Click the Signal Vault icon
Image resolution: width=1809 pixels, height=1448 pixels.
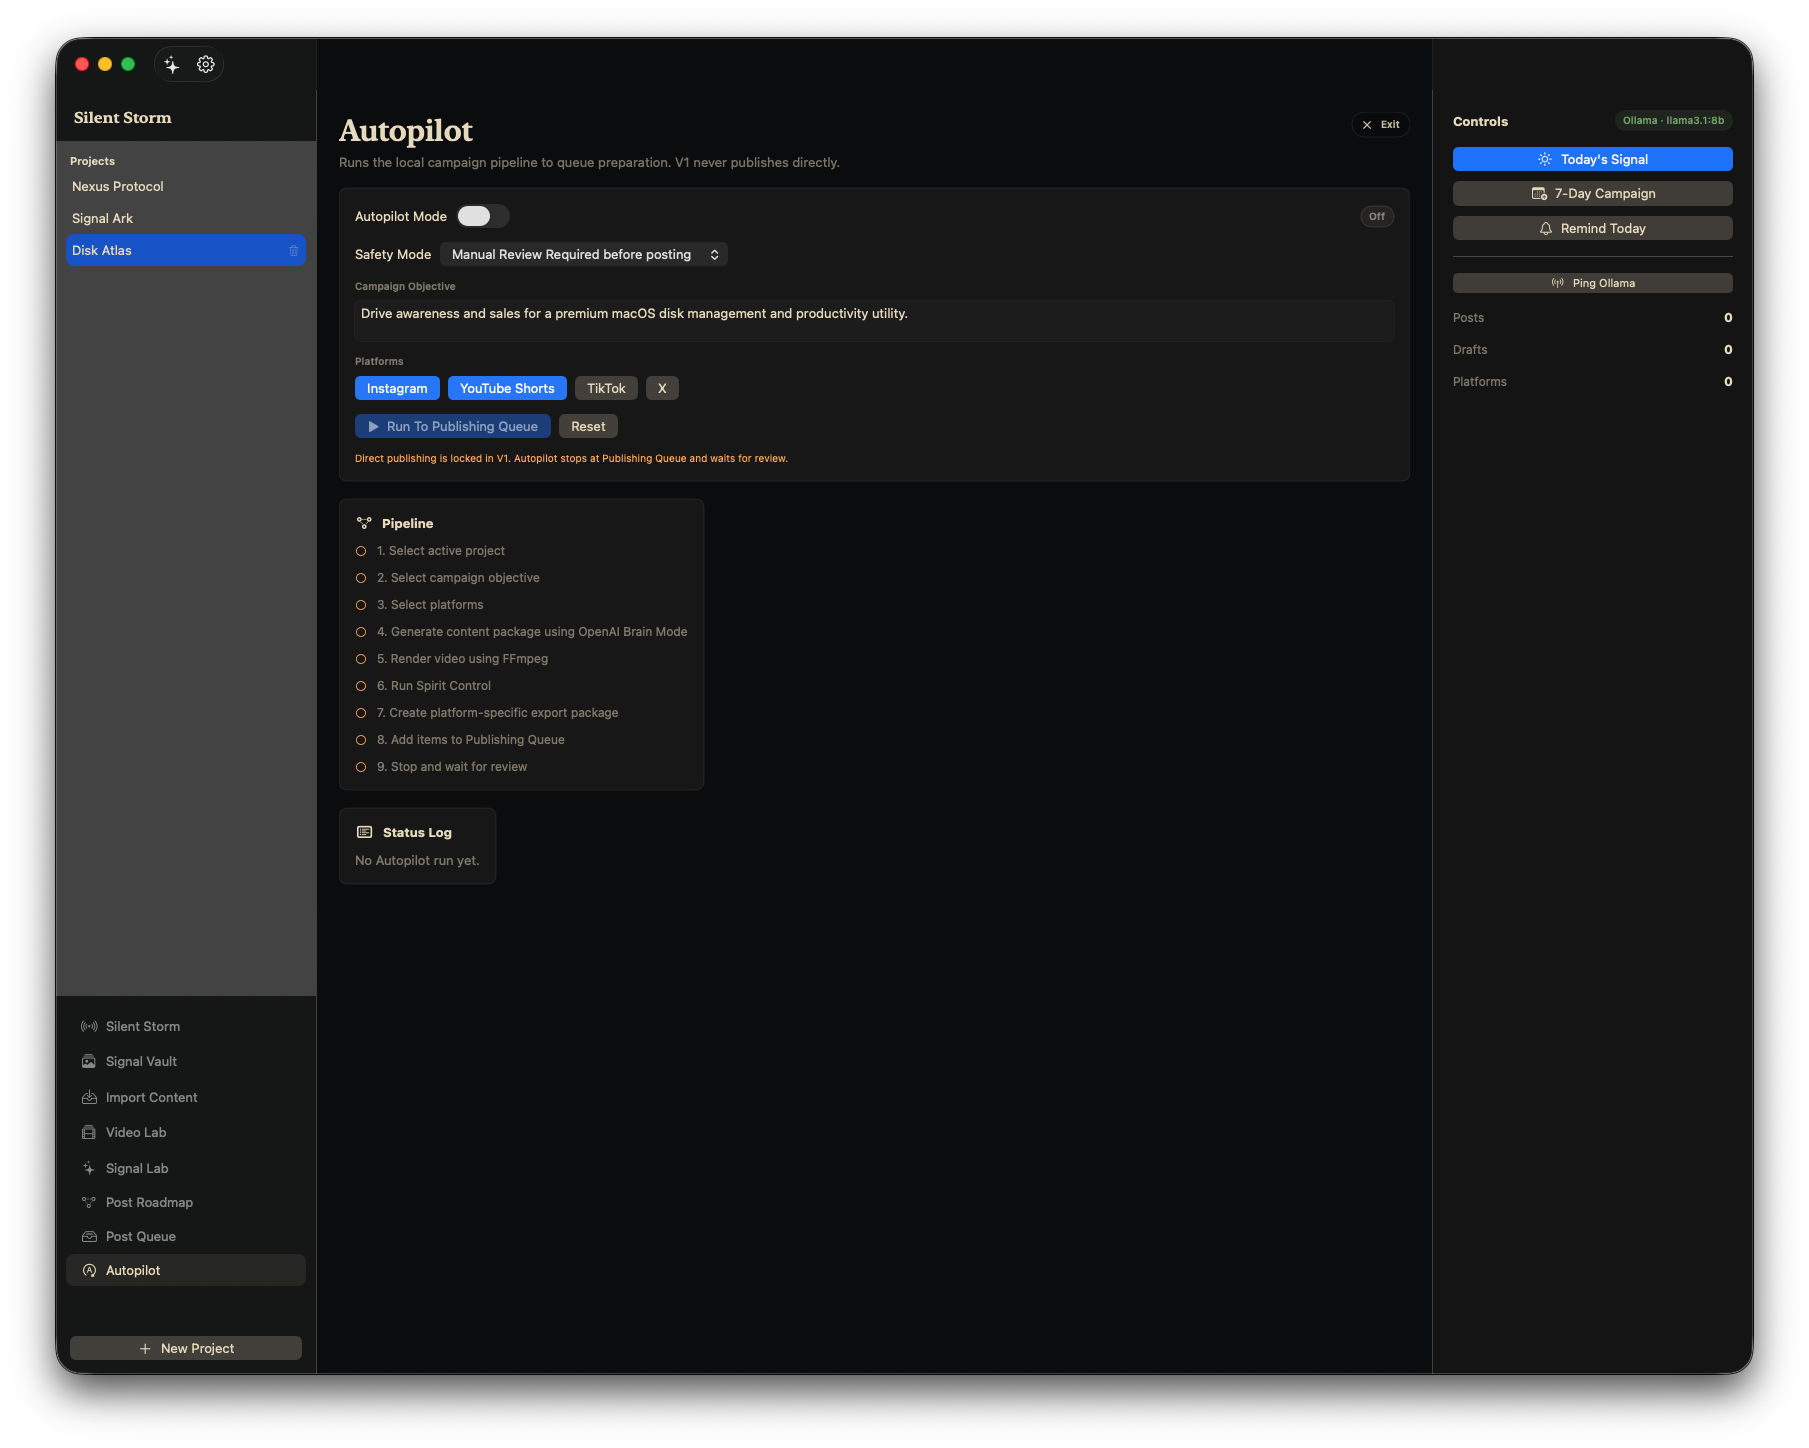tap(89, 1062)
